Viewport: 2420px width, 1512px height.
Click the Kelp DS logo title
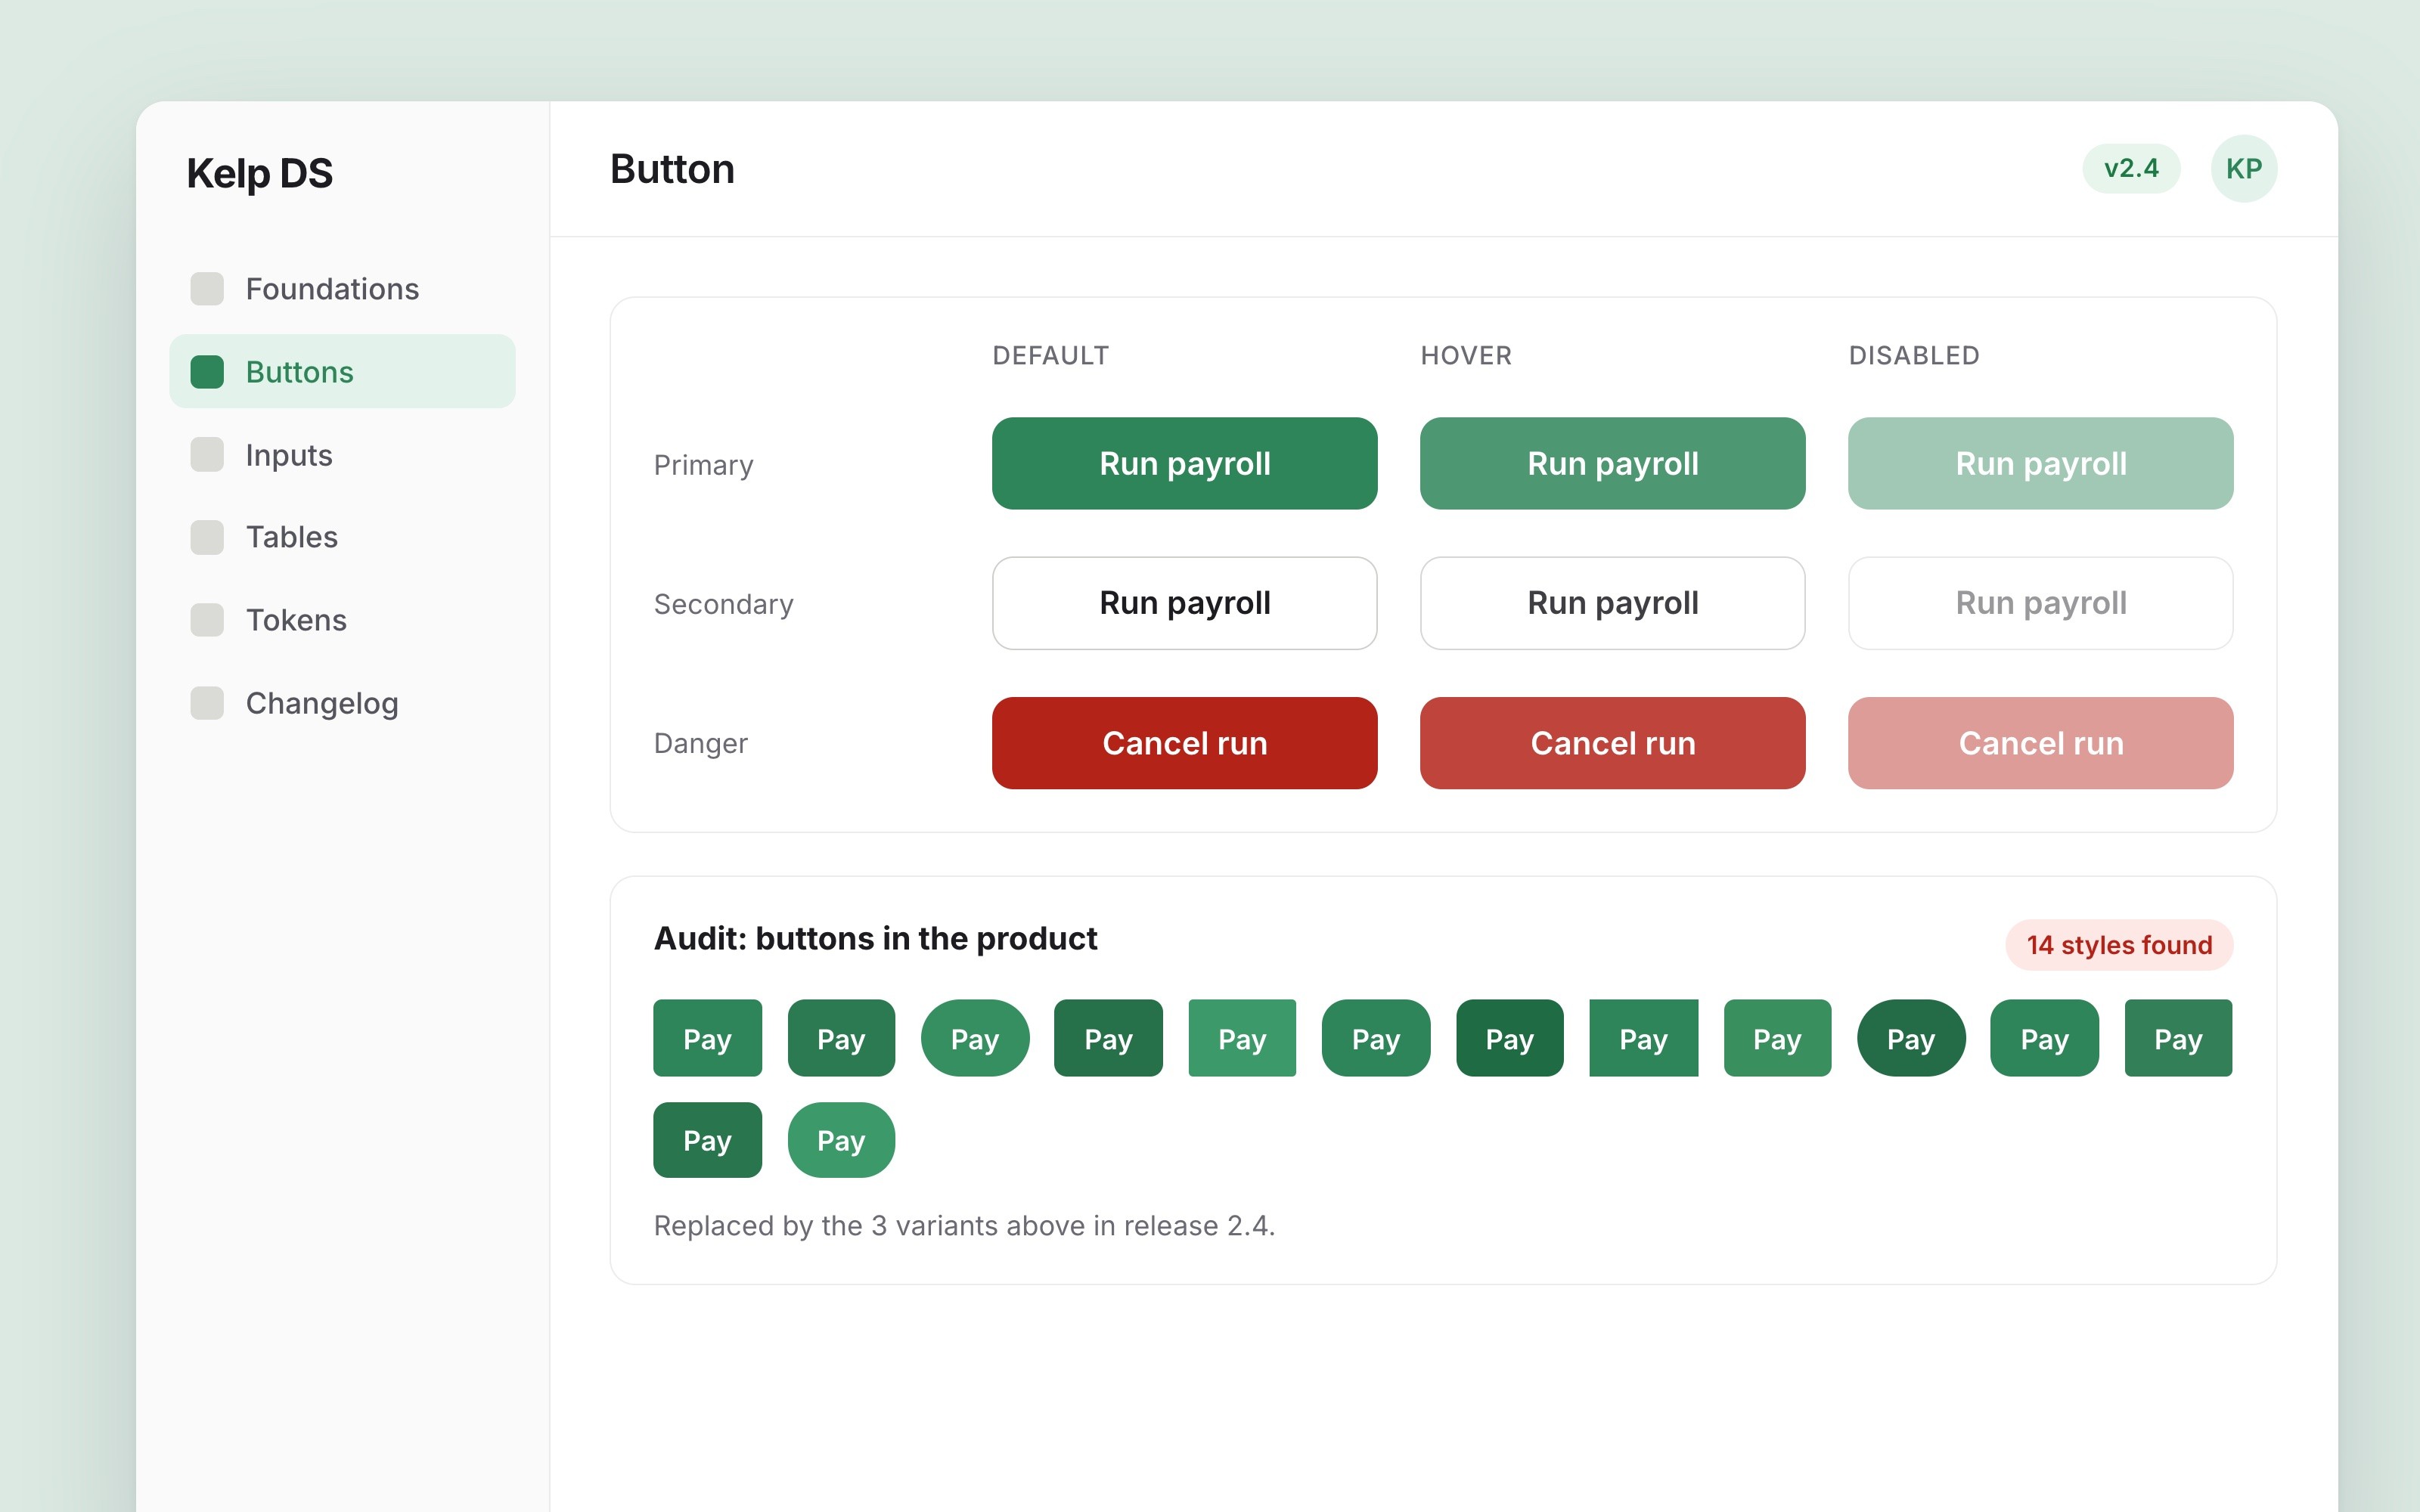pyautogui.click(x=260, y=173)
